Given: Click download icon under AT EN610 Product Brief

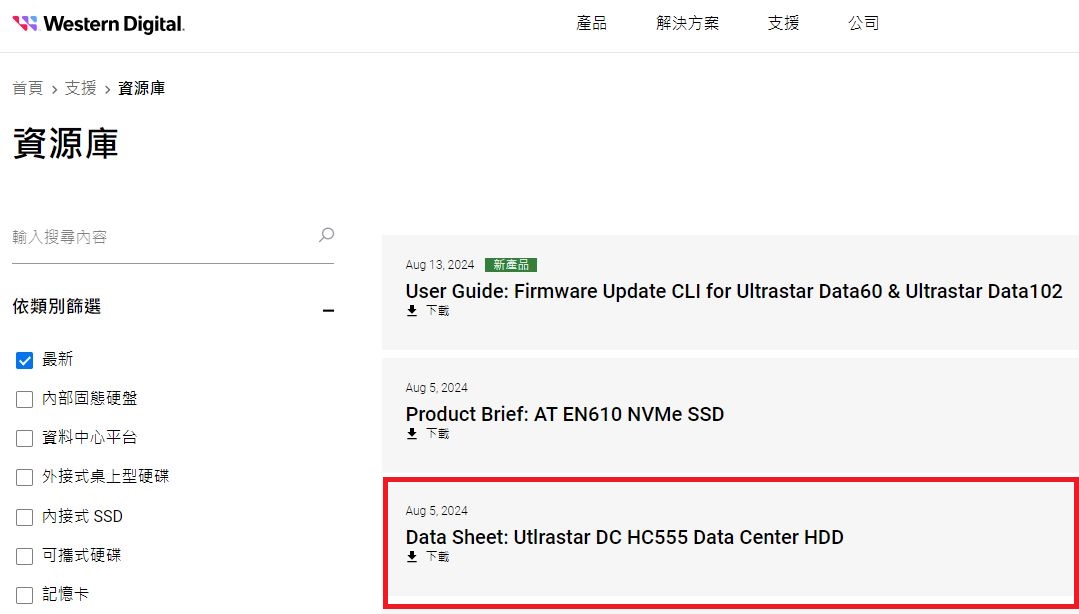Looking at the screenshot, I should pos(412,434).
